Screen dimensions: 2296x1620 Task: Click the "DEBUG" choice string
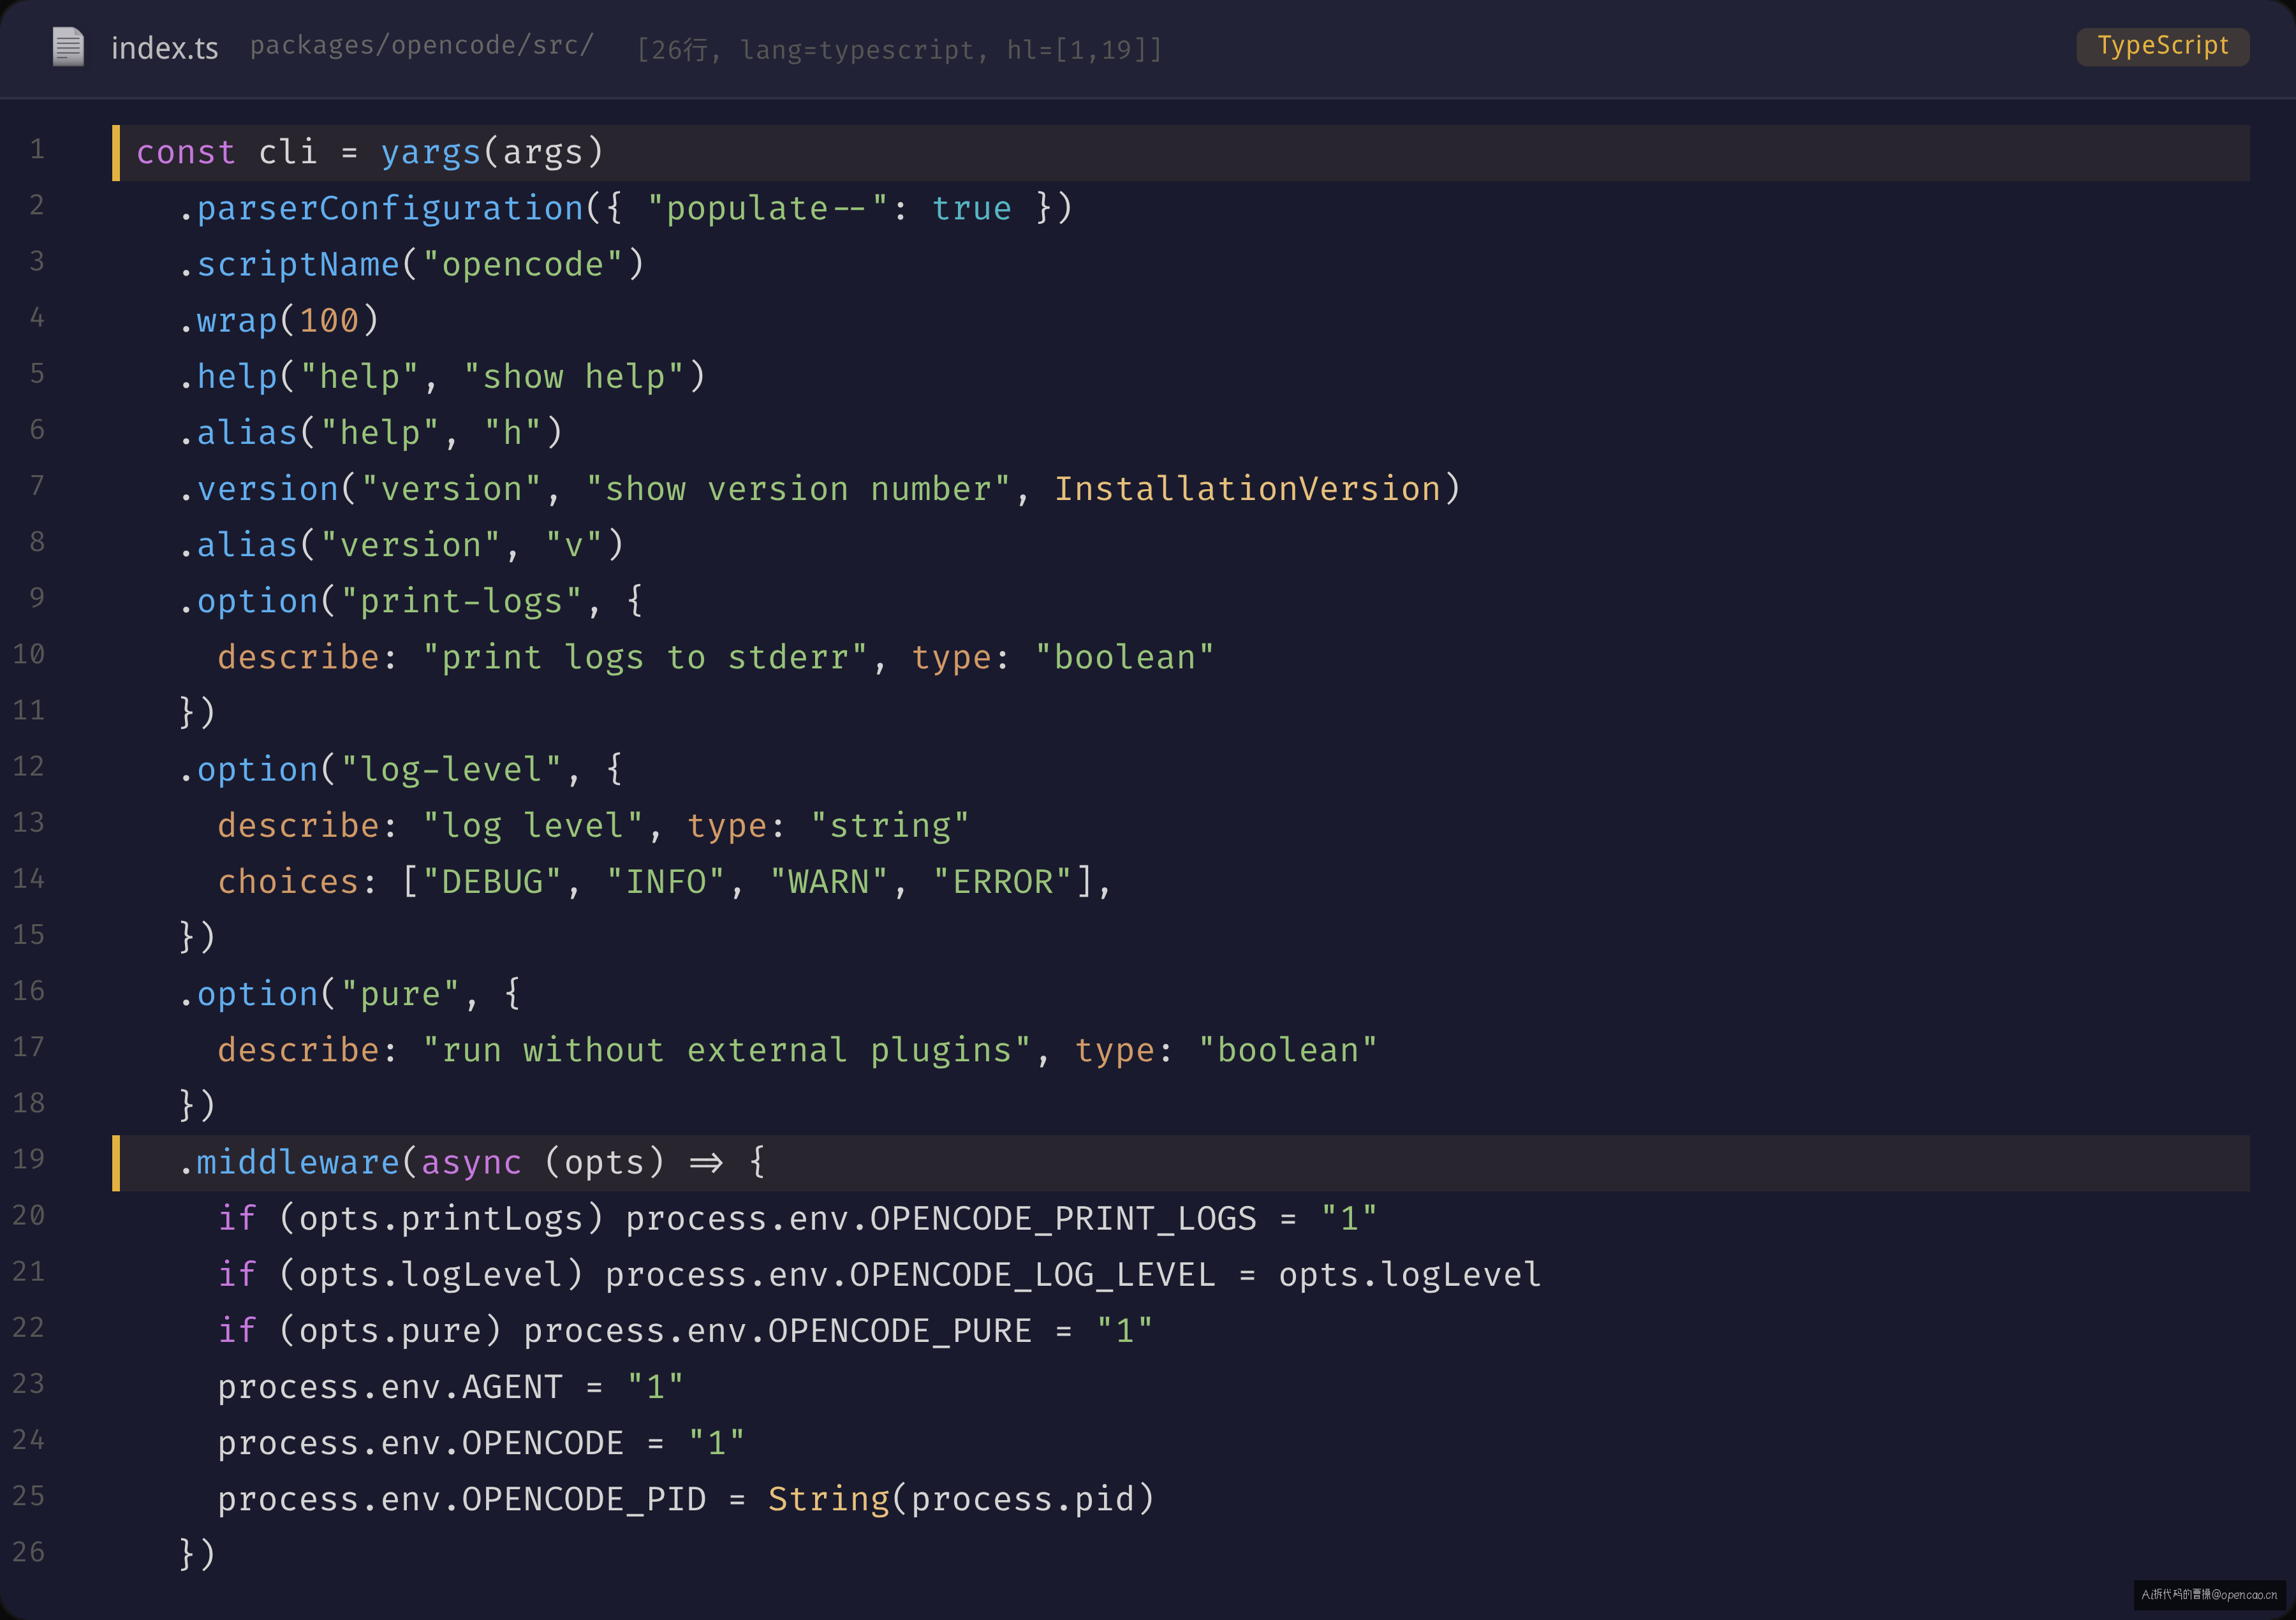(x=493, y=881)
